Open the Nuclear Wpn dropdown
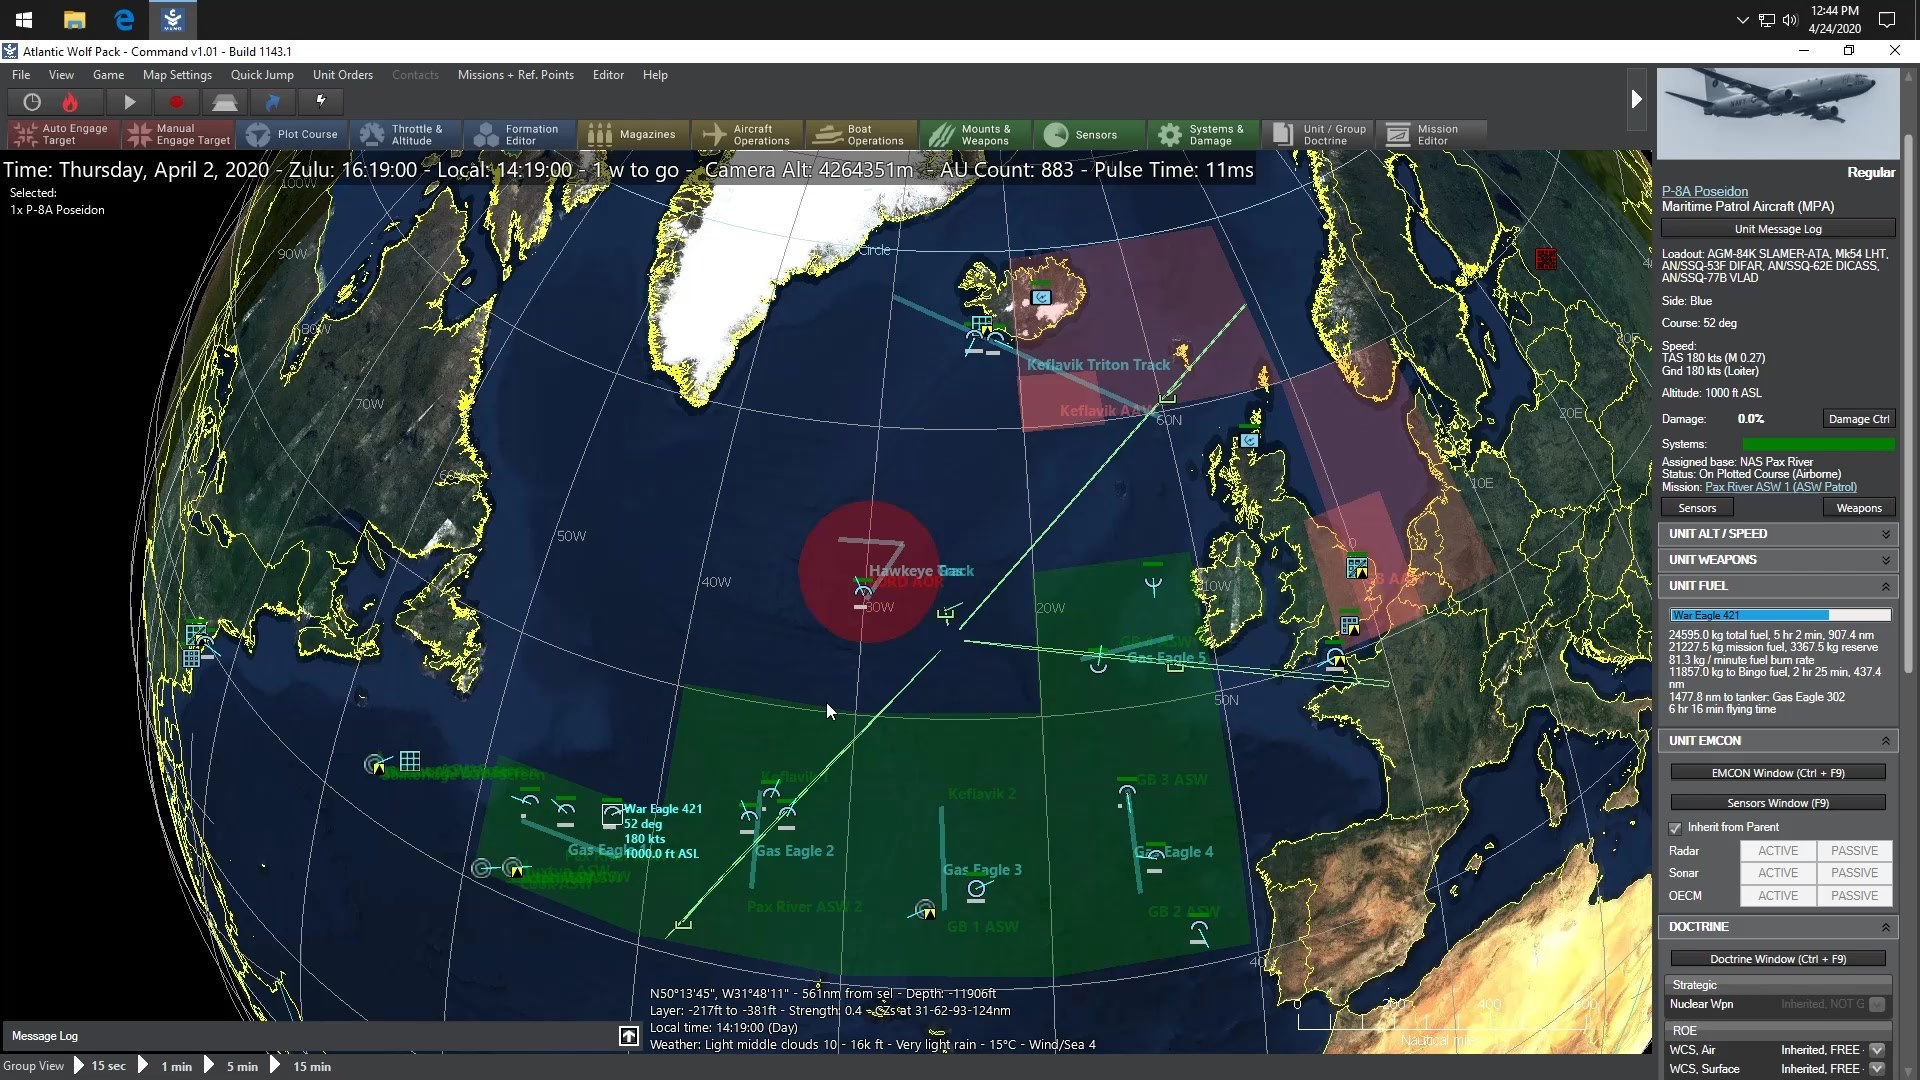The image size is (1920, 1080). click(1877, 1004)
